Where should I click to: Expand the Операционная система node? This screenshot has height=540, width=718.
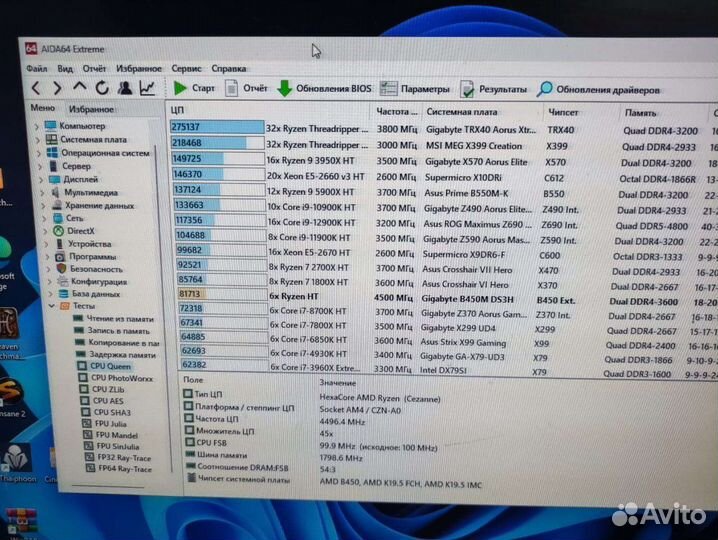coord(39,153)
